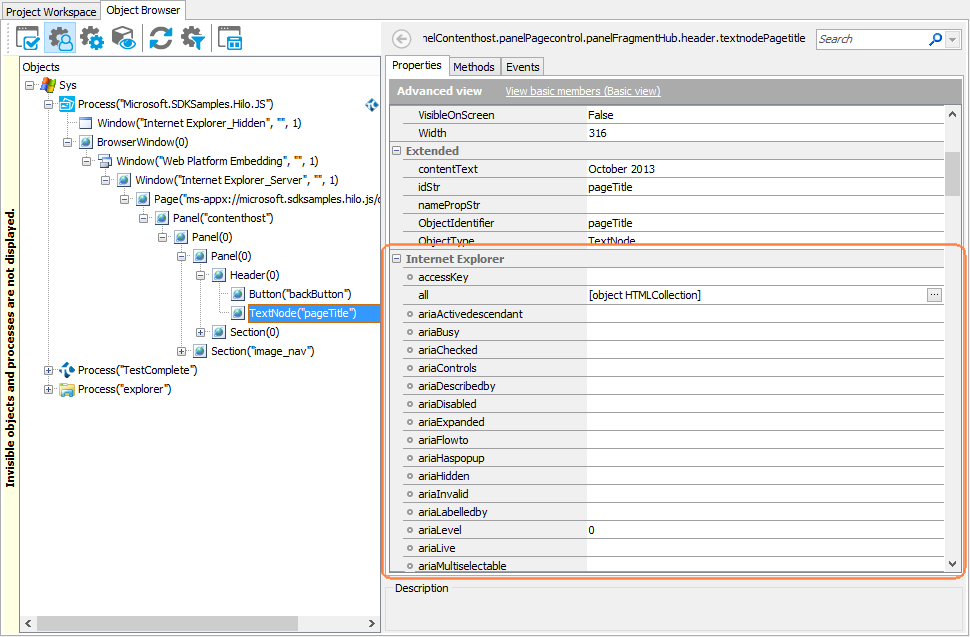Viewport: 970px width, 637px height.
Task: Click the search magnifier icon
Action: pos(937,38)
